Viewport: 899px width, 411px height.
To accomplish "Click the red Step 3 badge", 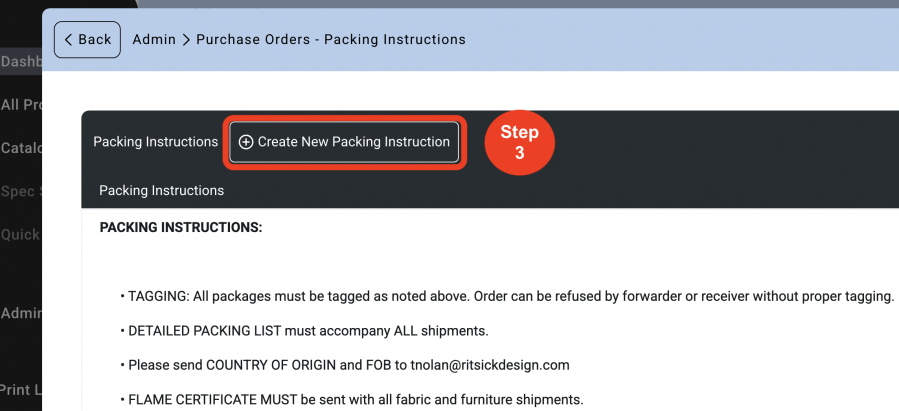I will tap(519, 142).
